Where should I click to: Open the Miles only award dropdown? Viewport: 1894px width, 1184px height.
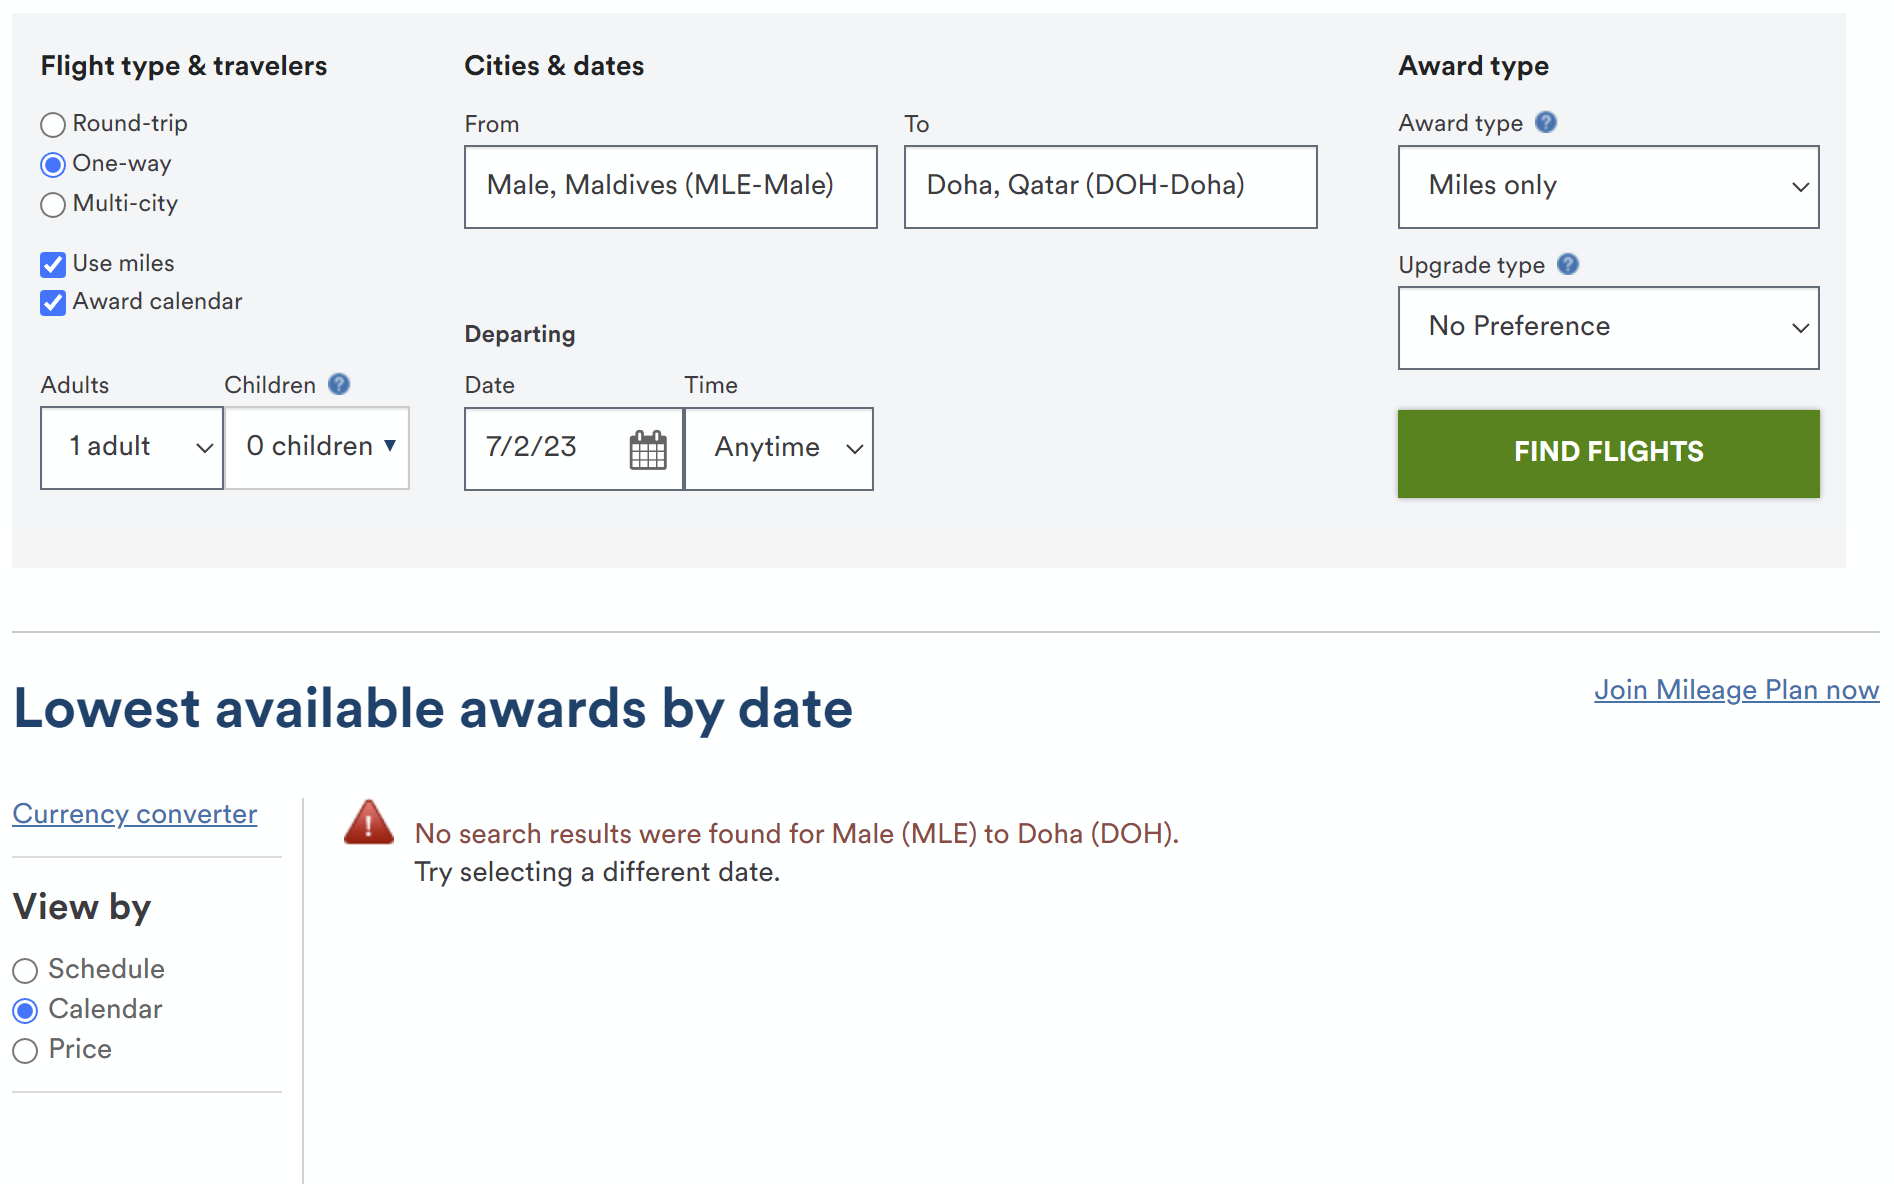[1607, 187]
